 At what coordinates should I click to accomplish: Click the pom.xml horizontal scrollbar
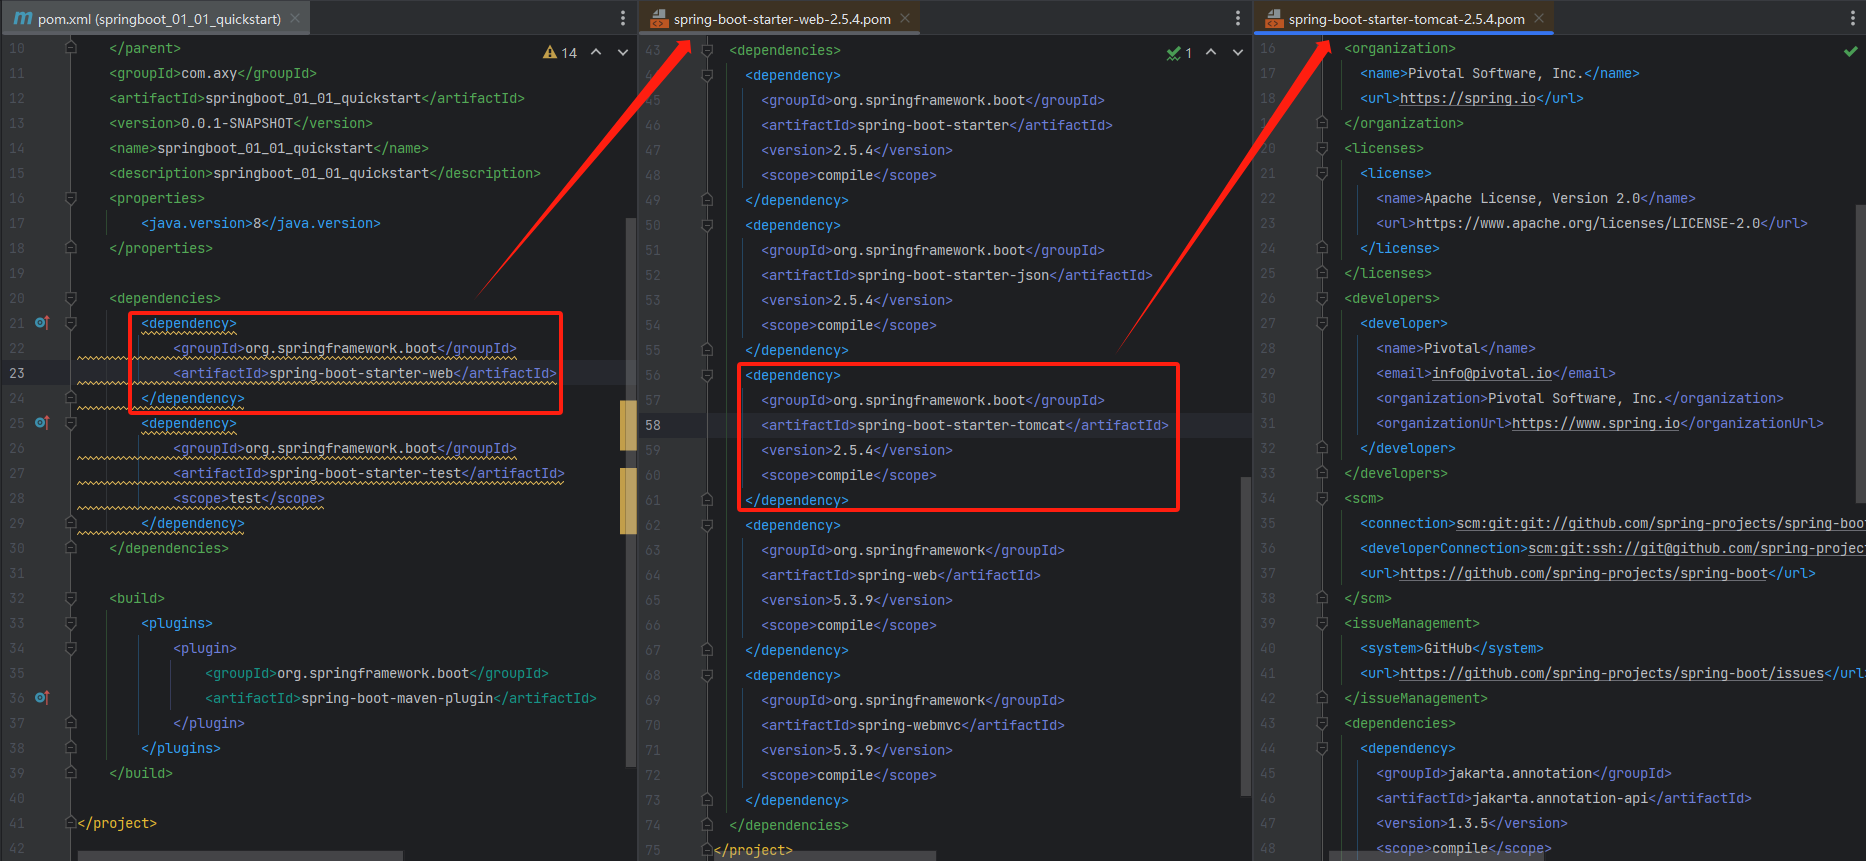240,856
